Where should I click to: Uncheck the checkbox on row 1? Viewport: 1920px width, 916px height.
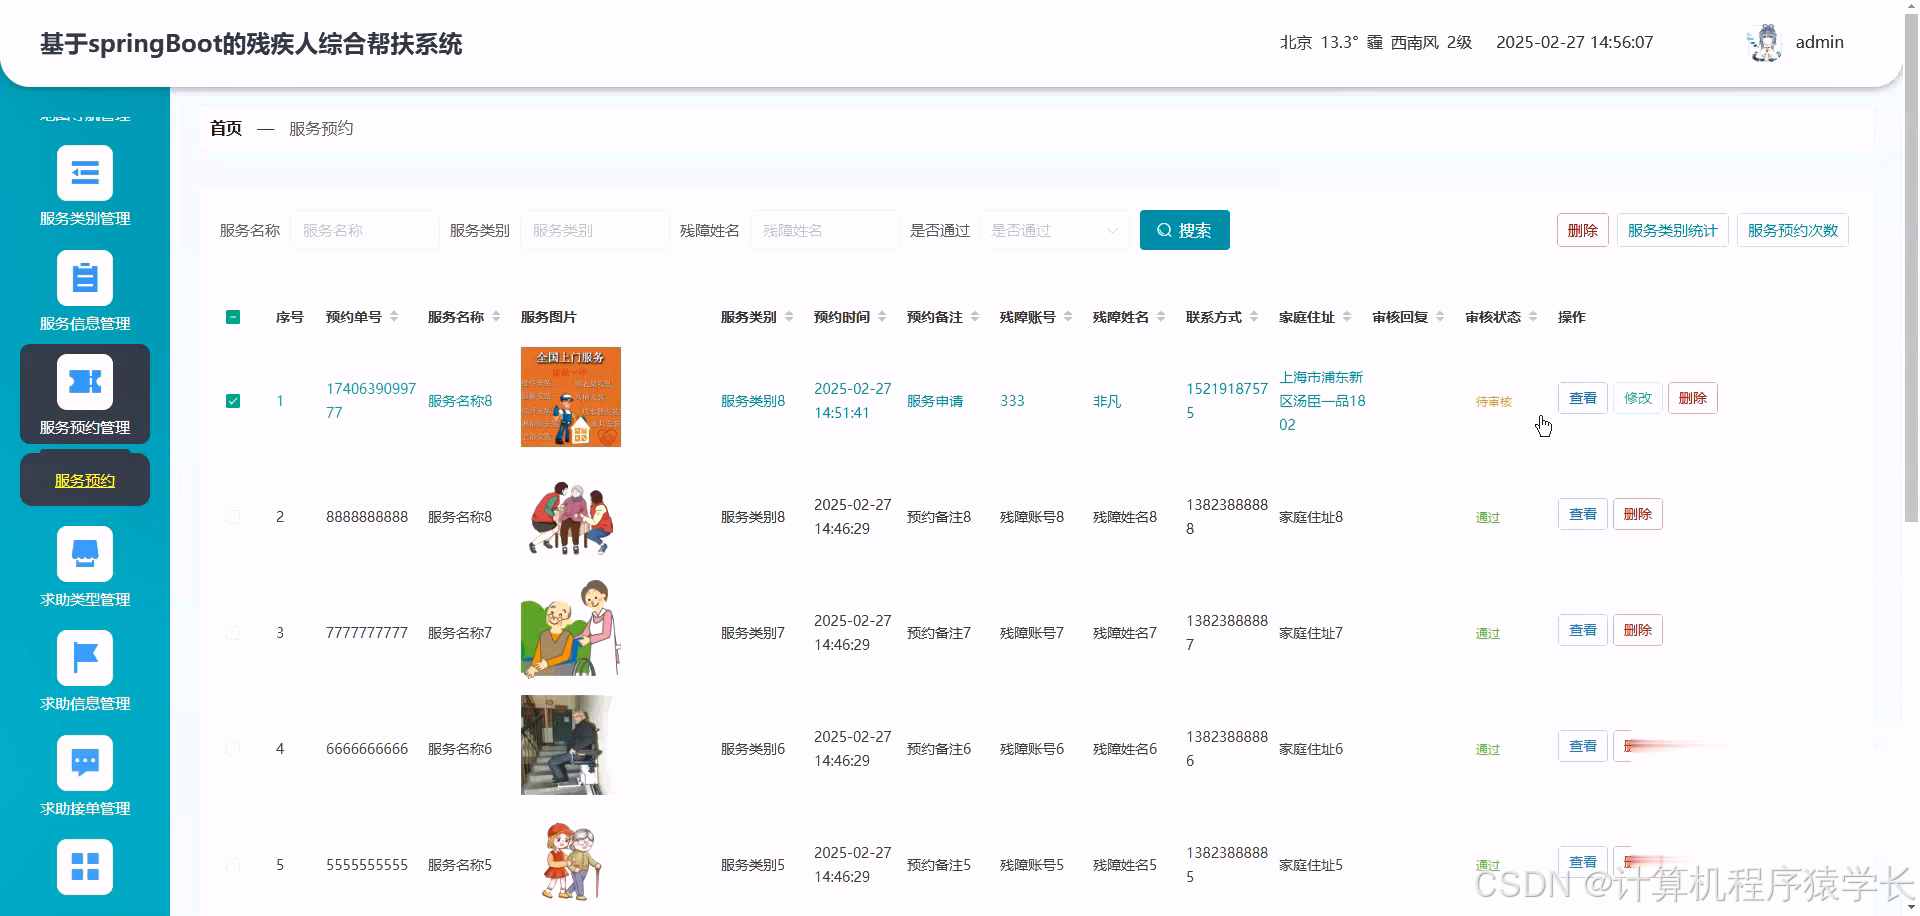tap(233, 400)
